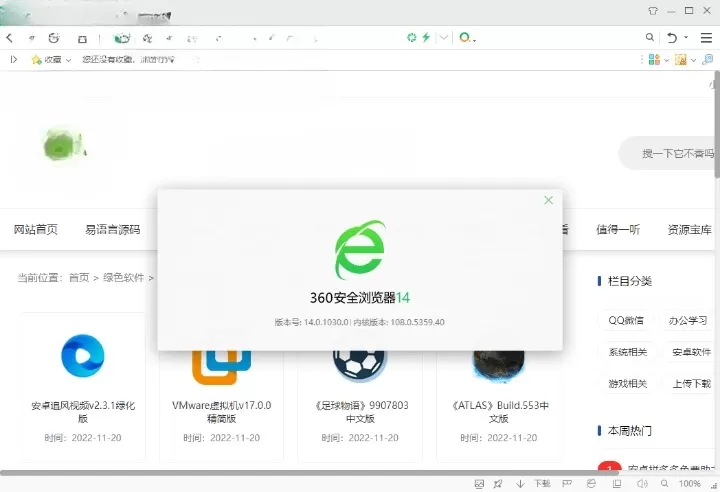This screenshot has height=492, width=720.
Task: Open the 资源宝库 nav tab
Action: point(689,229)
